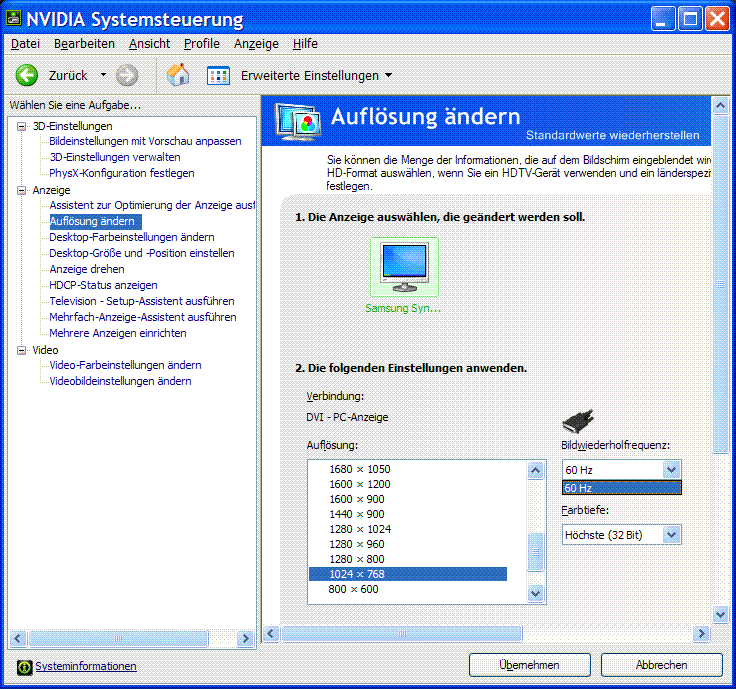Click the green Zurück back arrow icon

[27, 75]
